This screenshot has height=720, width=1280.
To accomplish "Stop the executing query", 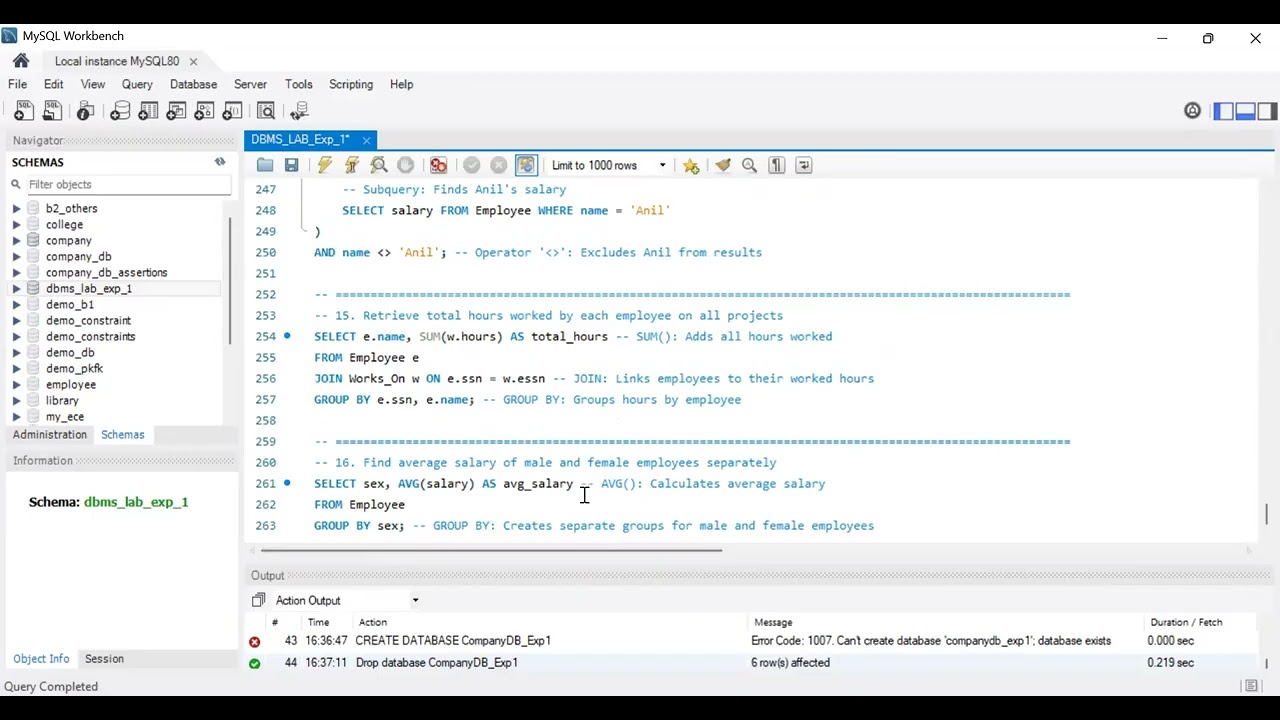I will click(x=405, y=165).
